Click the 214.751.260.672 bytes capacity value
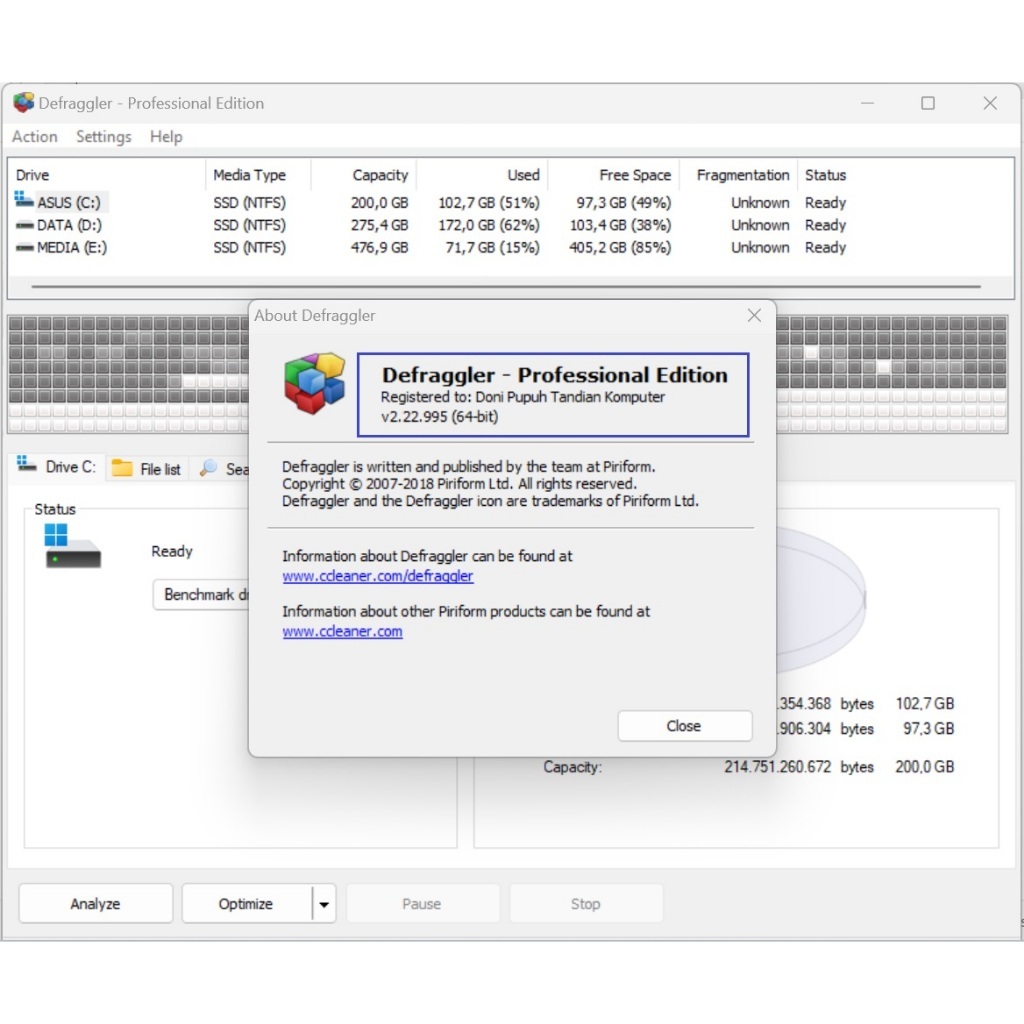The height and width of the screenshot is (1024, 1024). click(x=777, y=767)
